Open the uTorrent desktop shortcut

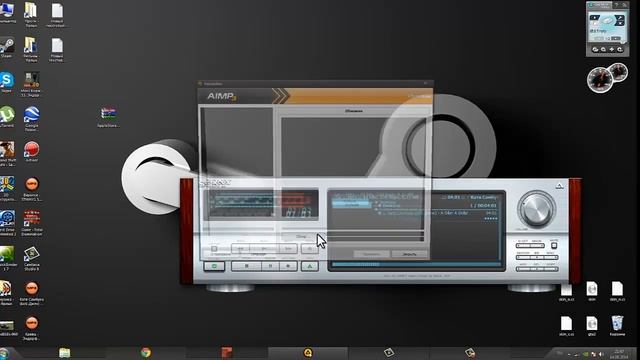(7, 116)
